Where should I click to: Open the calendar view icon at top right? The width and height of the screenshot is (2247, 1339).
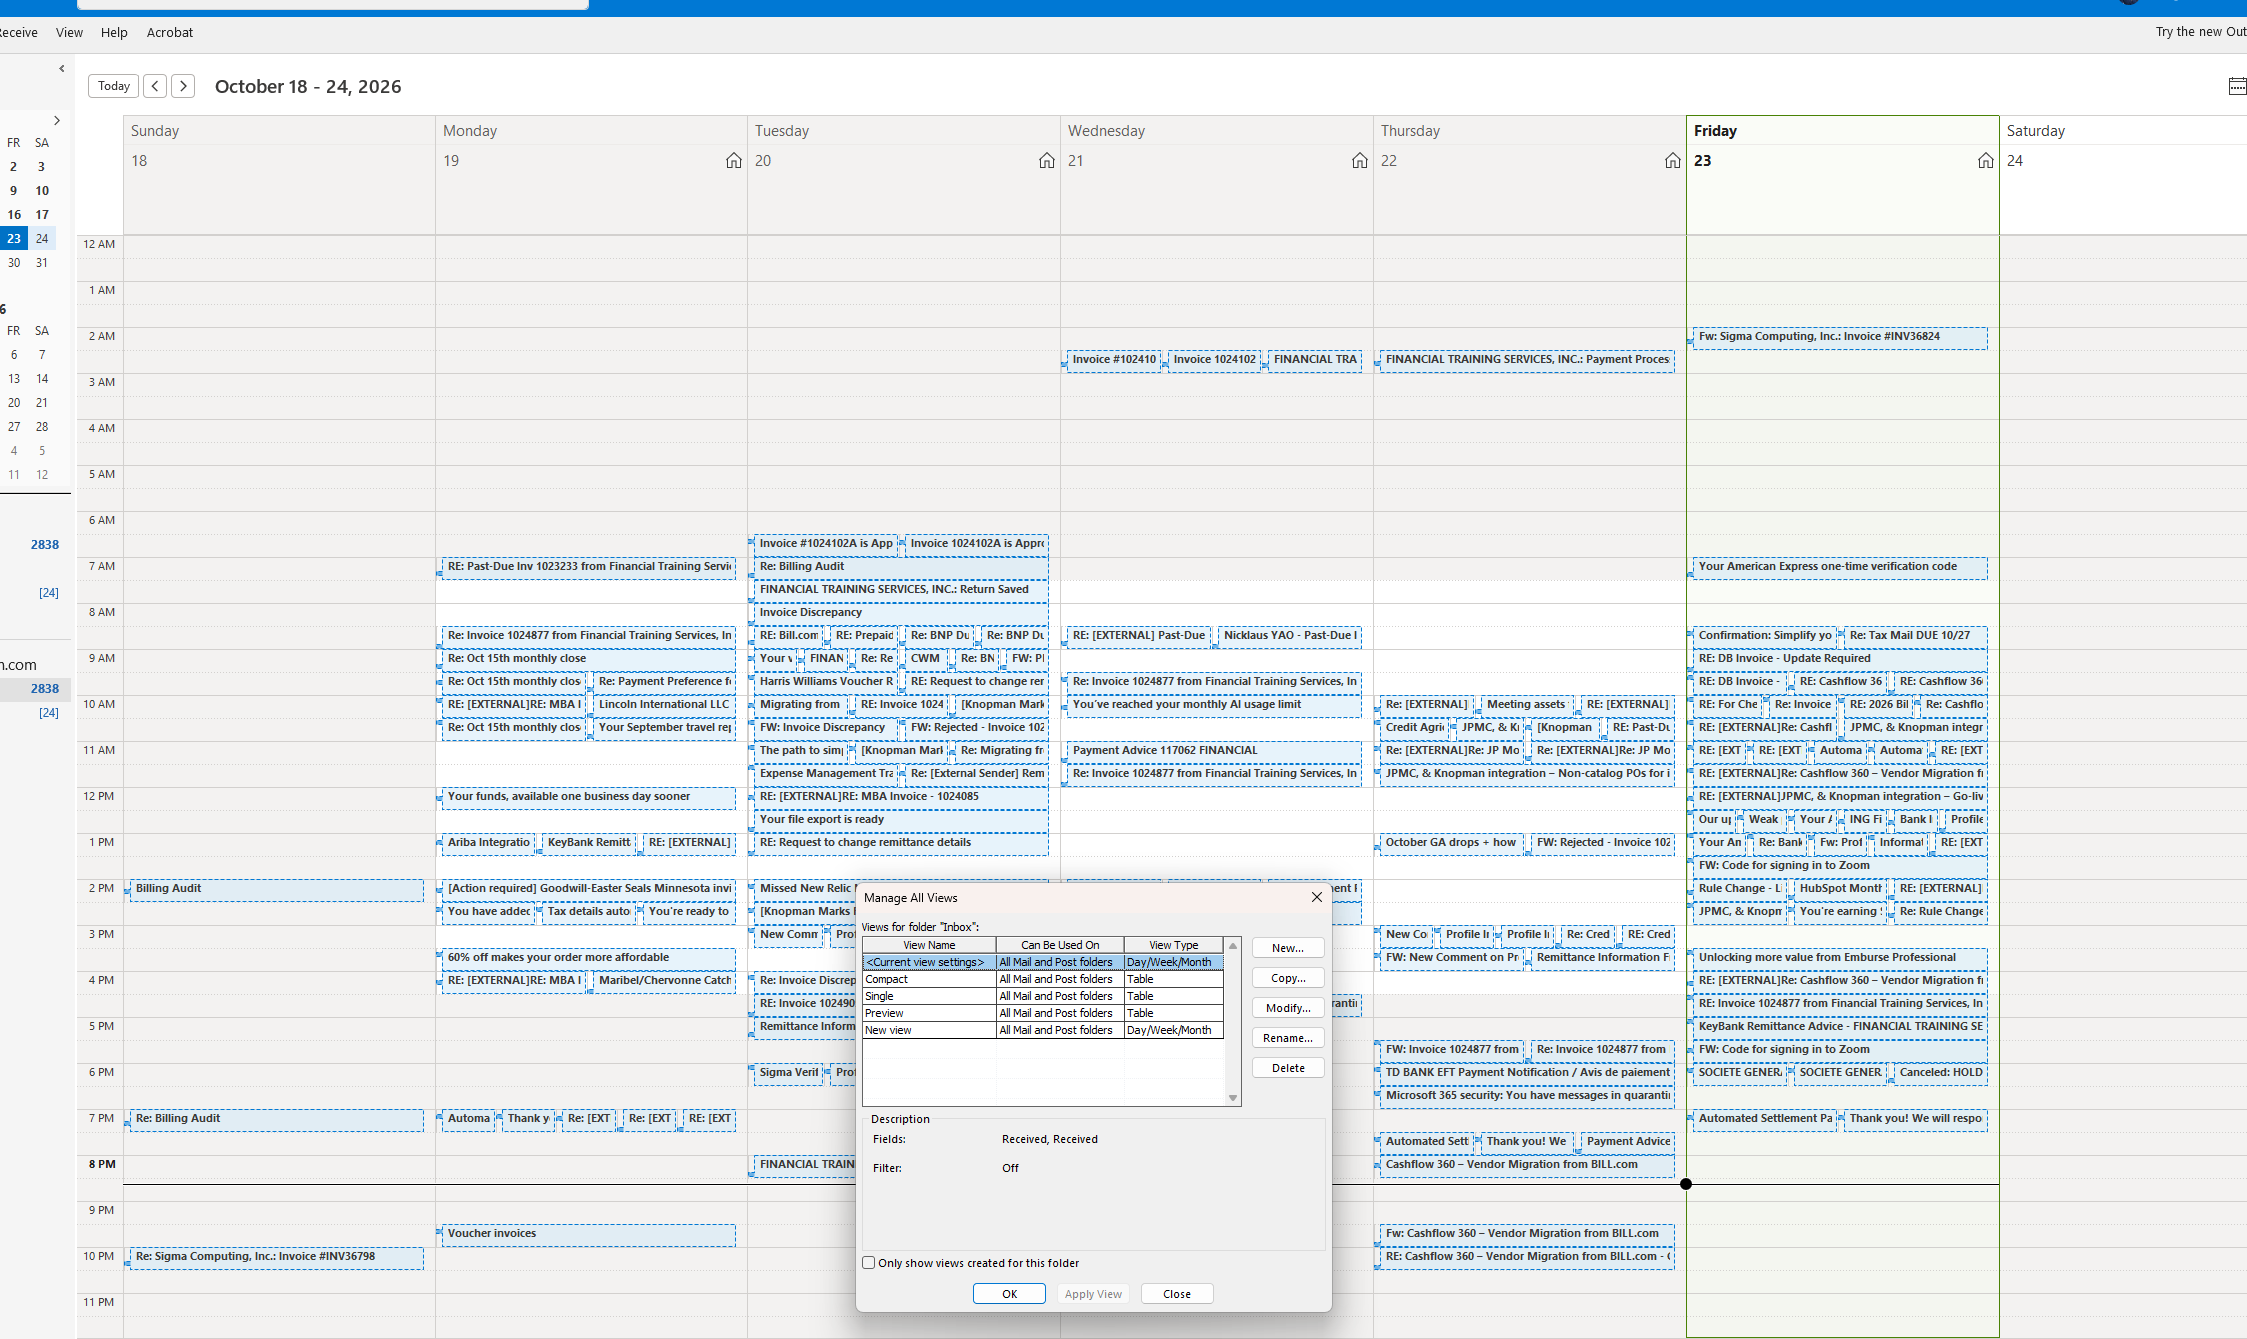[x=2238, y=86]
